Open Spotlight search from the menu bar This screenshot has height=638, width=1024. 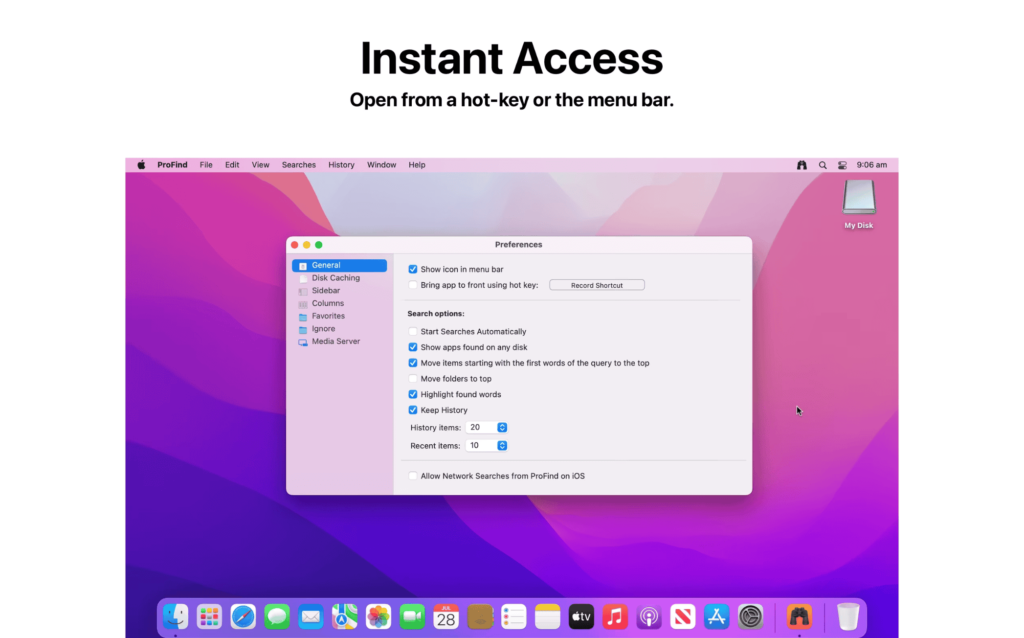coord(822,164)
